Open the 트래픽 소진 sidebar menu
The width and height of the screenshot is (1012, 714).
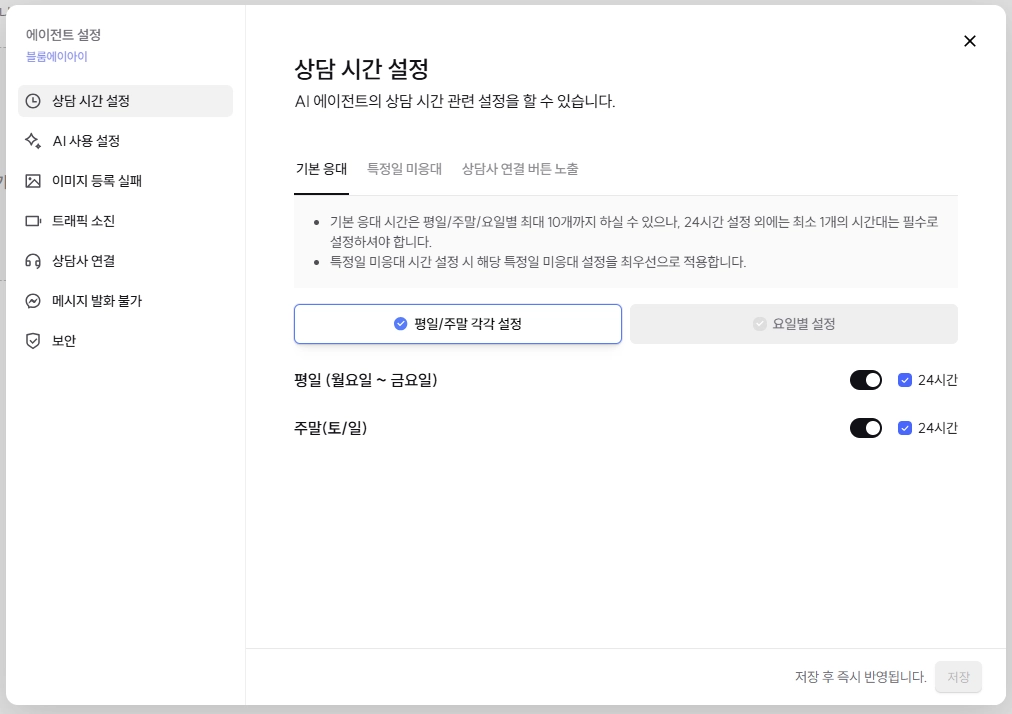click(x=125, y=221)
